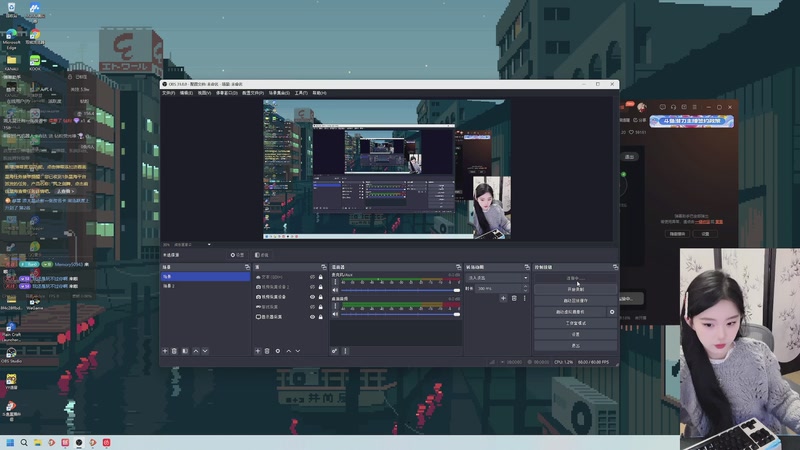Open the View menu in OBS
The height and width of the screenshot is (450, 800).
click(204, 93)
